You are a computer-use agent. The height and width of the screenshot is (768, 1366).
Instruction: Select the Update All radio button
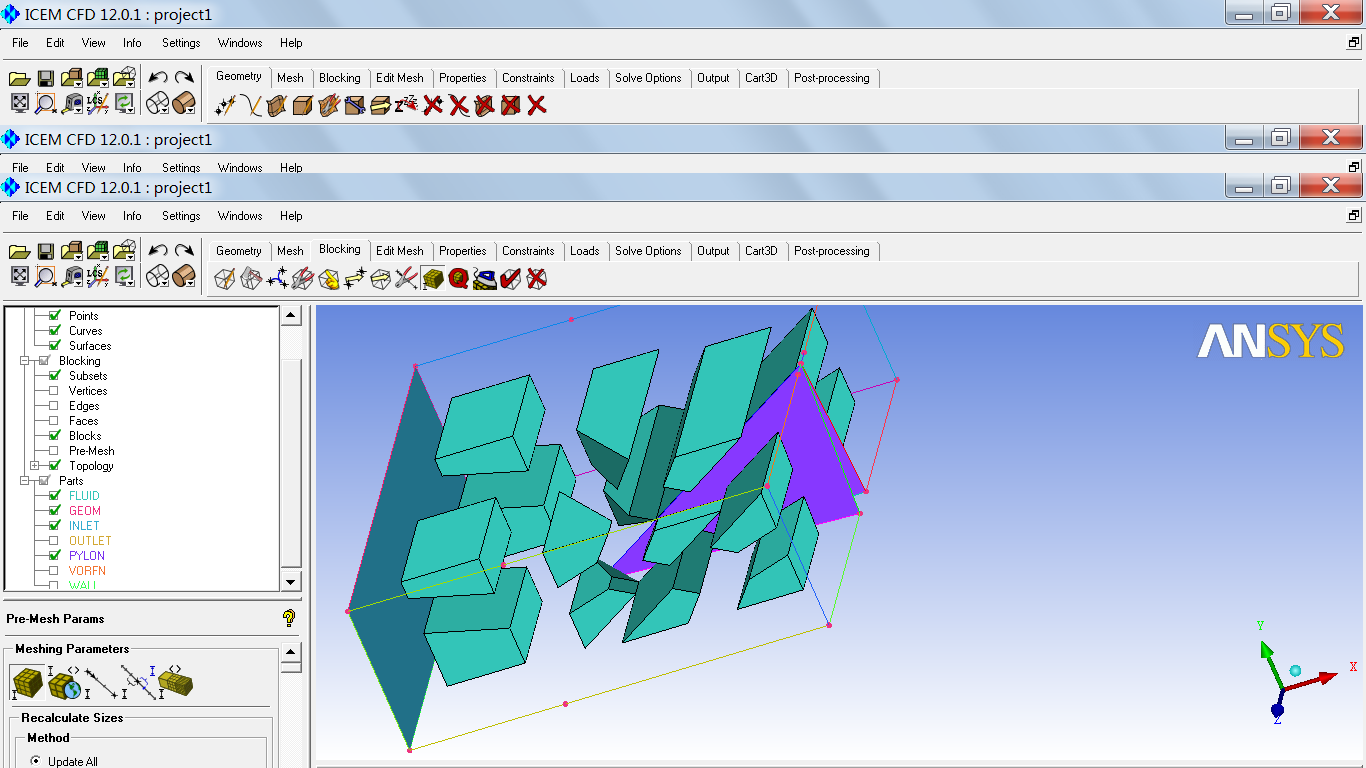click(36, 761)
